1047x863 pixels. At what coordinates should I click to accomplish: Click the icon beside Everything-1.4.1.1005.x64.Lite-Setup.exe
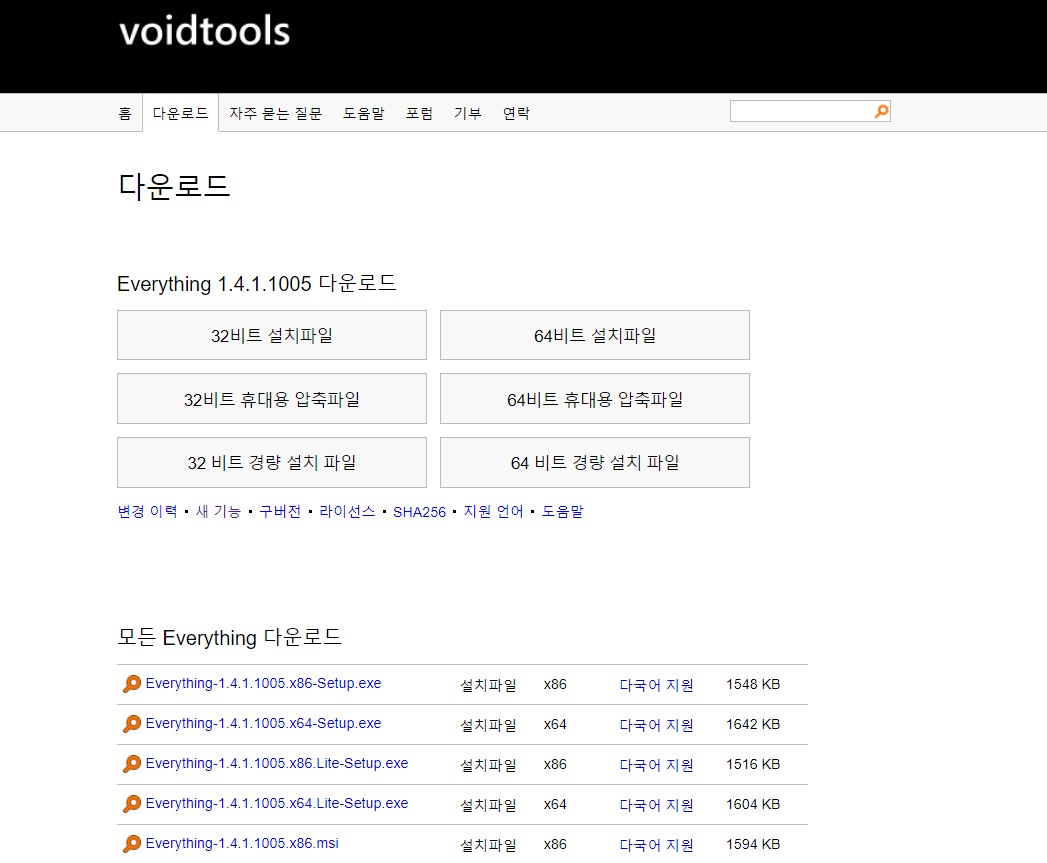(132, 804)
